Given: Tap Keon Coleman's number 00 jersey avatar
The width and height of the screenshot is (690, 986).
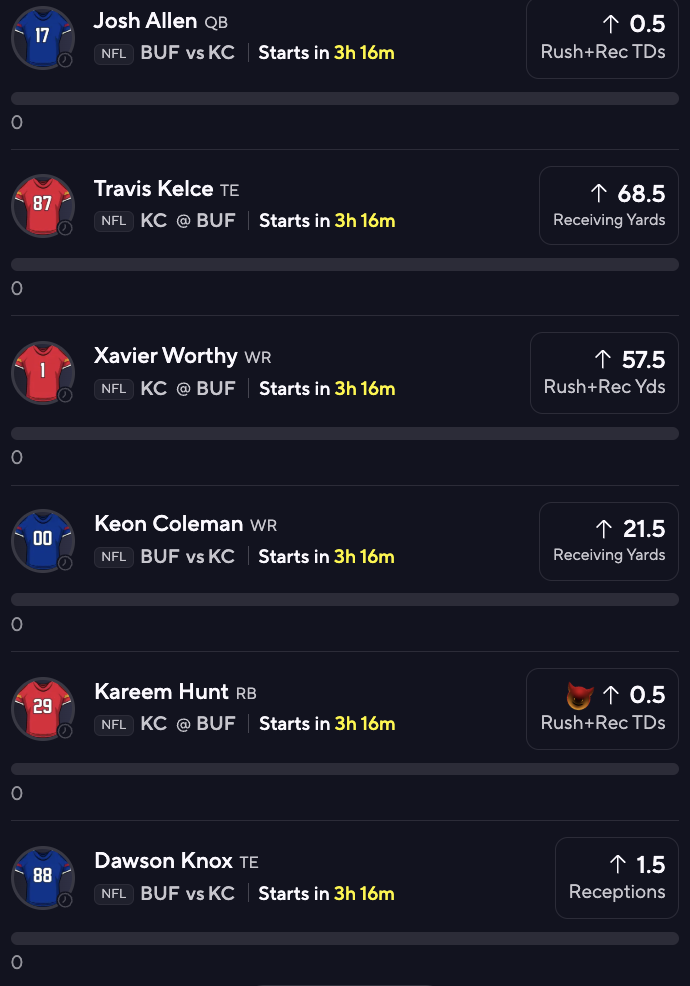Looking at the screenshot, I should [42, 541].
